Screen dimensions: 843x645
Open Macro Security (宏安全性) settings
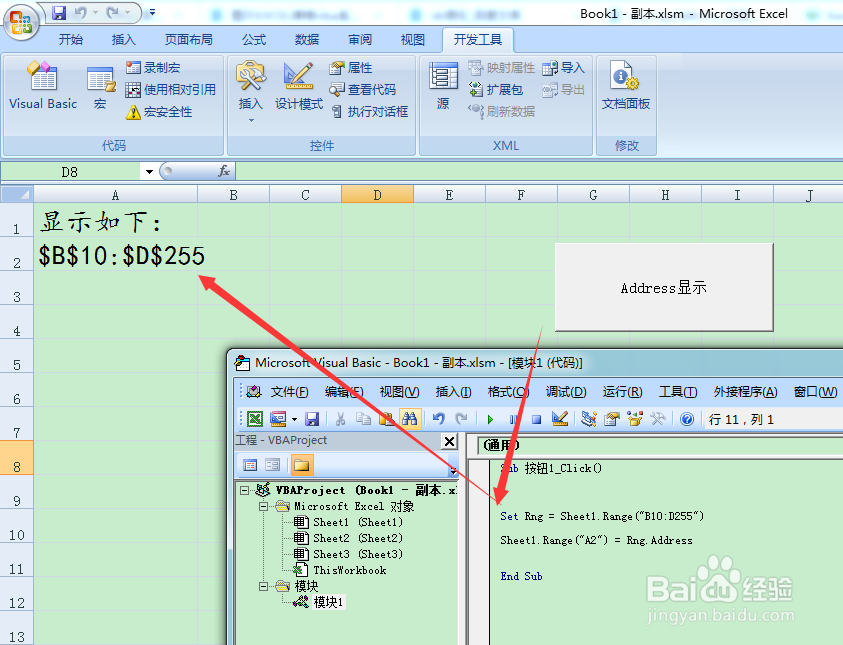click(159, 112)
